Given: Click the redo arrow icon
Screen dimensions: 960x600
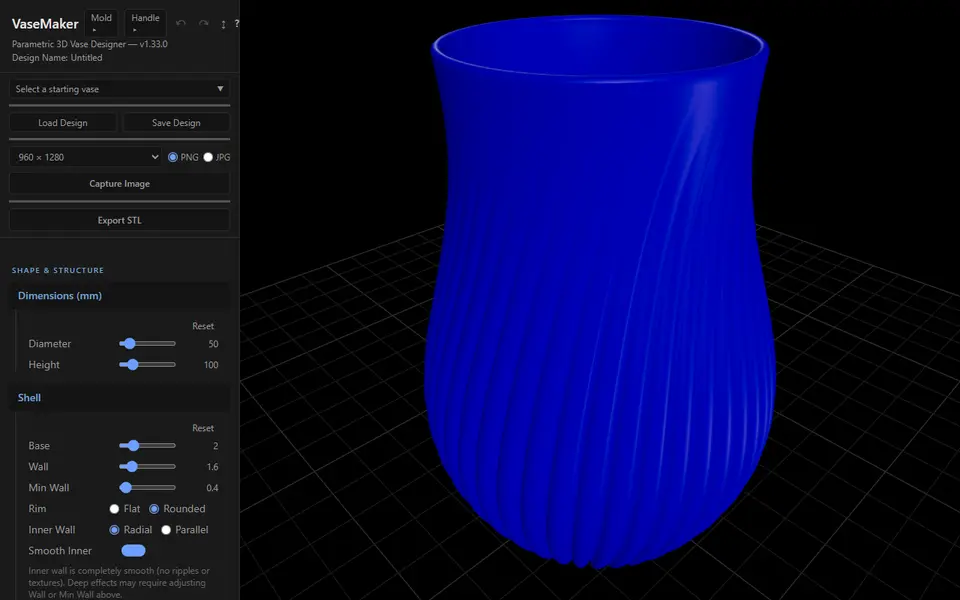Looking at the screenshot, I should 204,23.
